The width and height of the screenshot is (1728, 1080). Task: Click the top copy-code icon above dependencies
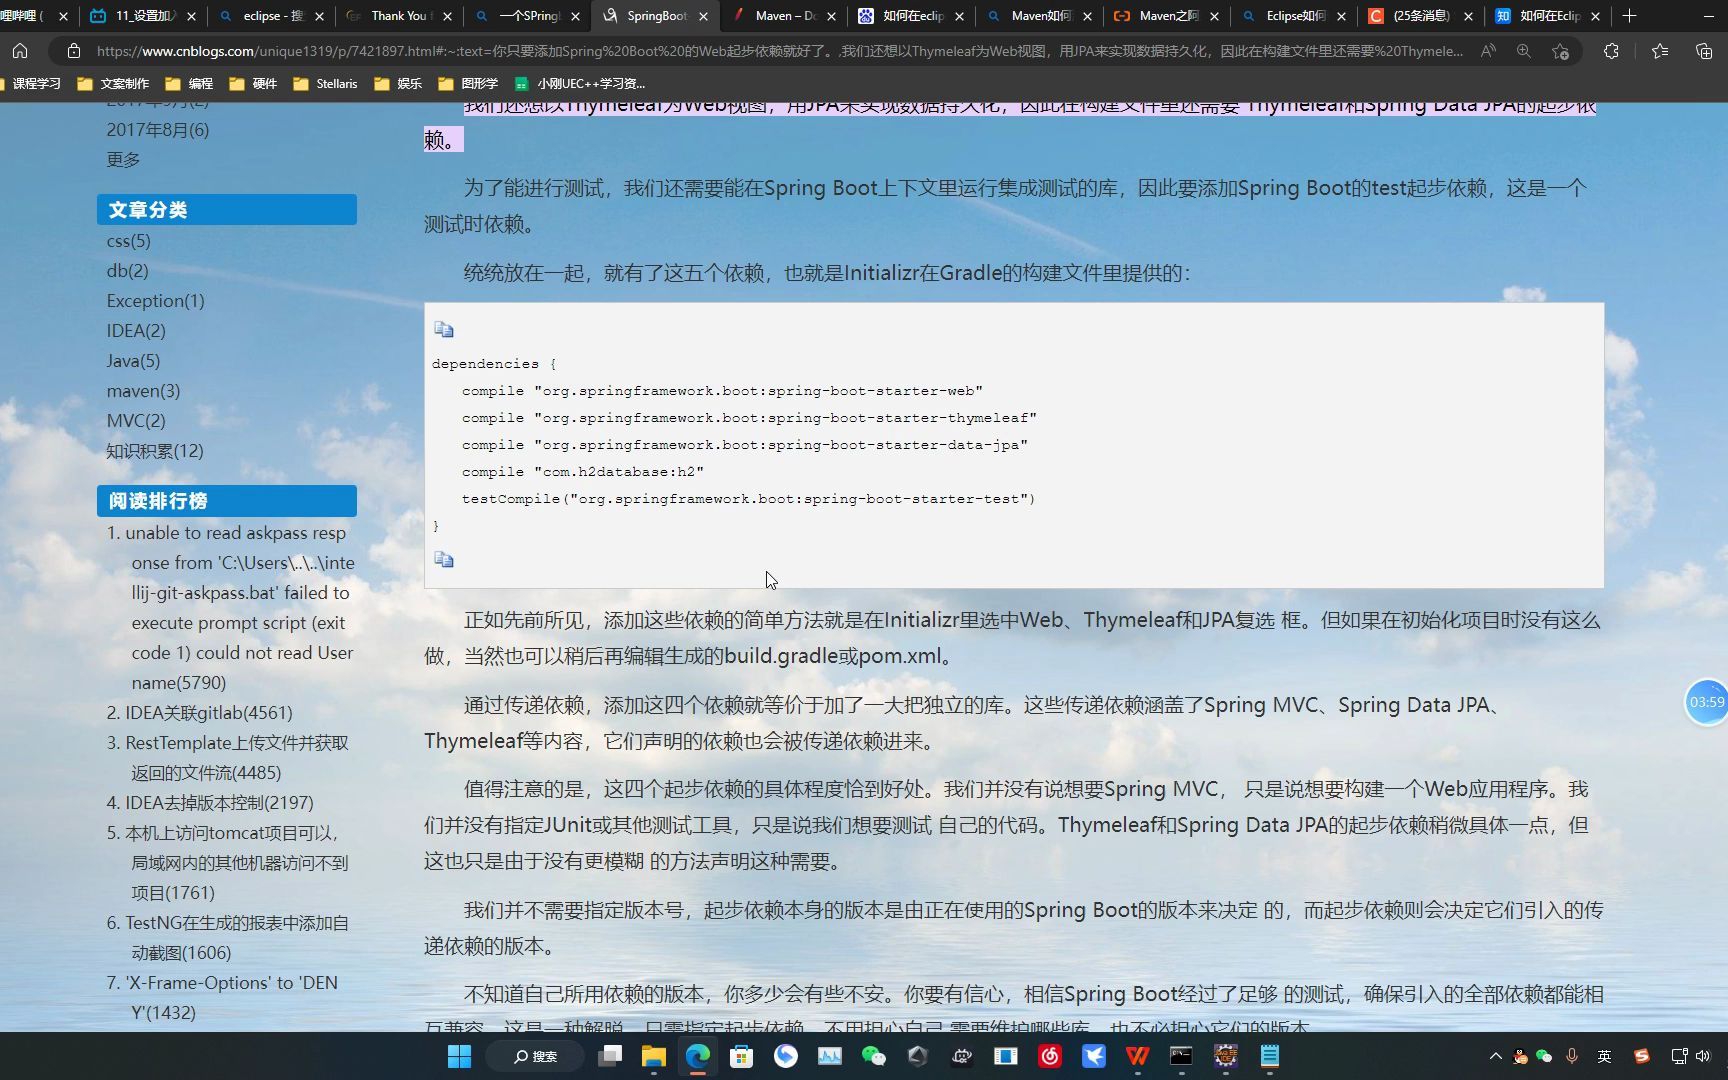click(x=444, y=329)
